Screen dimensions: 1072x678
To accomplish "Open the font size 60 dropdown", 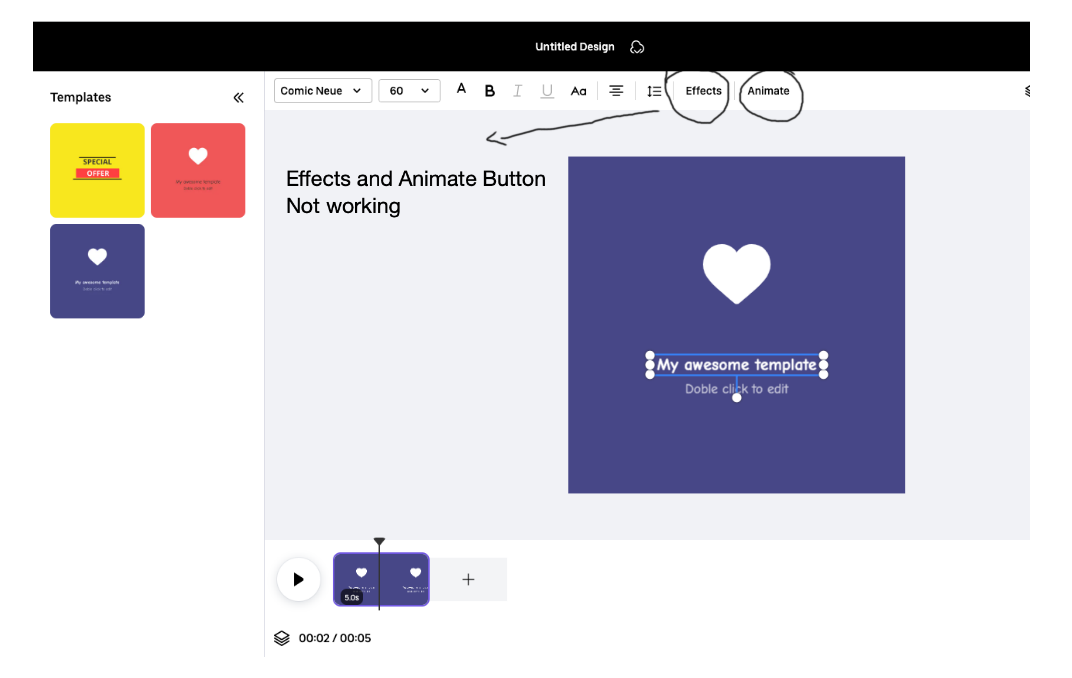I will [x=409, y=91].
